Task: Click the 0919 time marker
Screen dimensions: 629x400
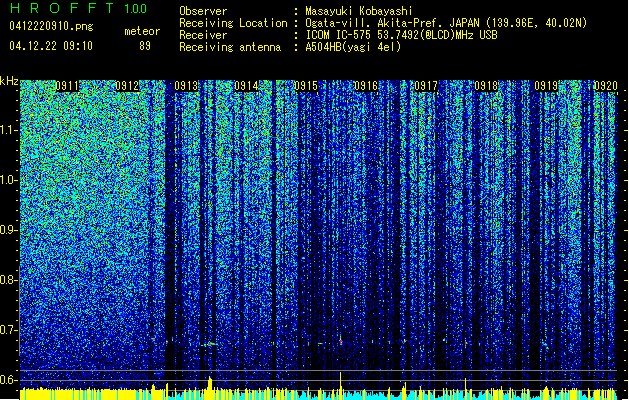Action: pos(546,86)
